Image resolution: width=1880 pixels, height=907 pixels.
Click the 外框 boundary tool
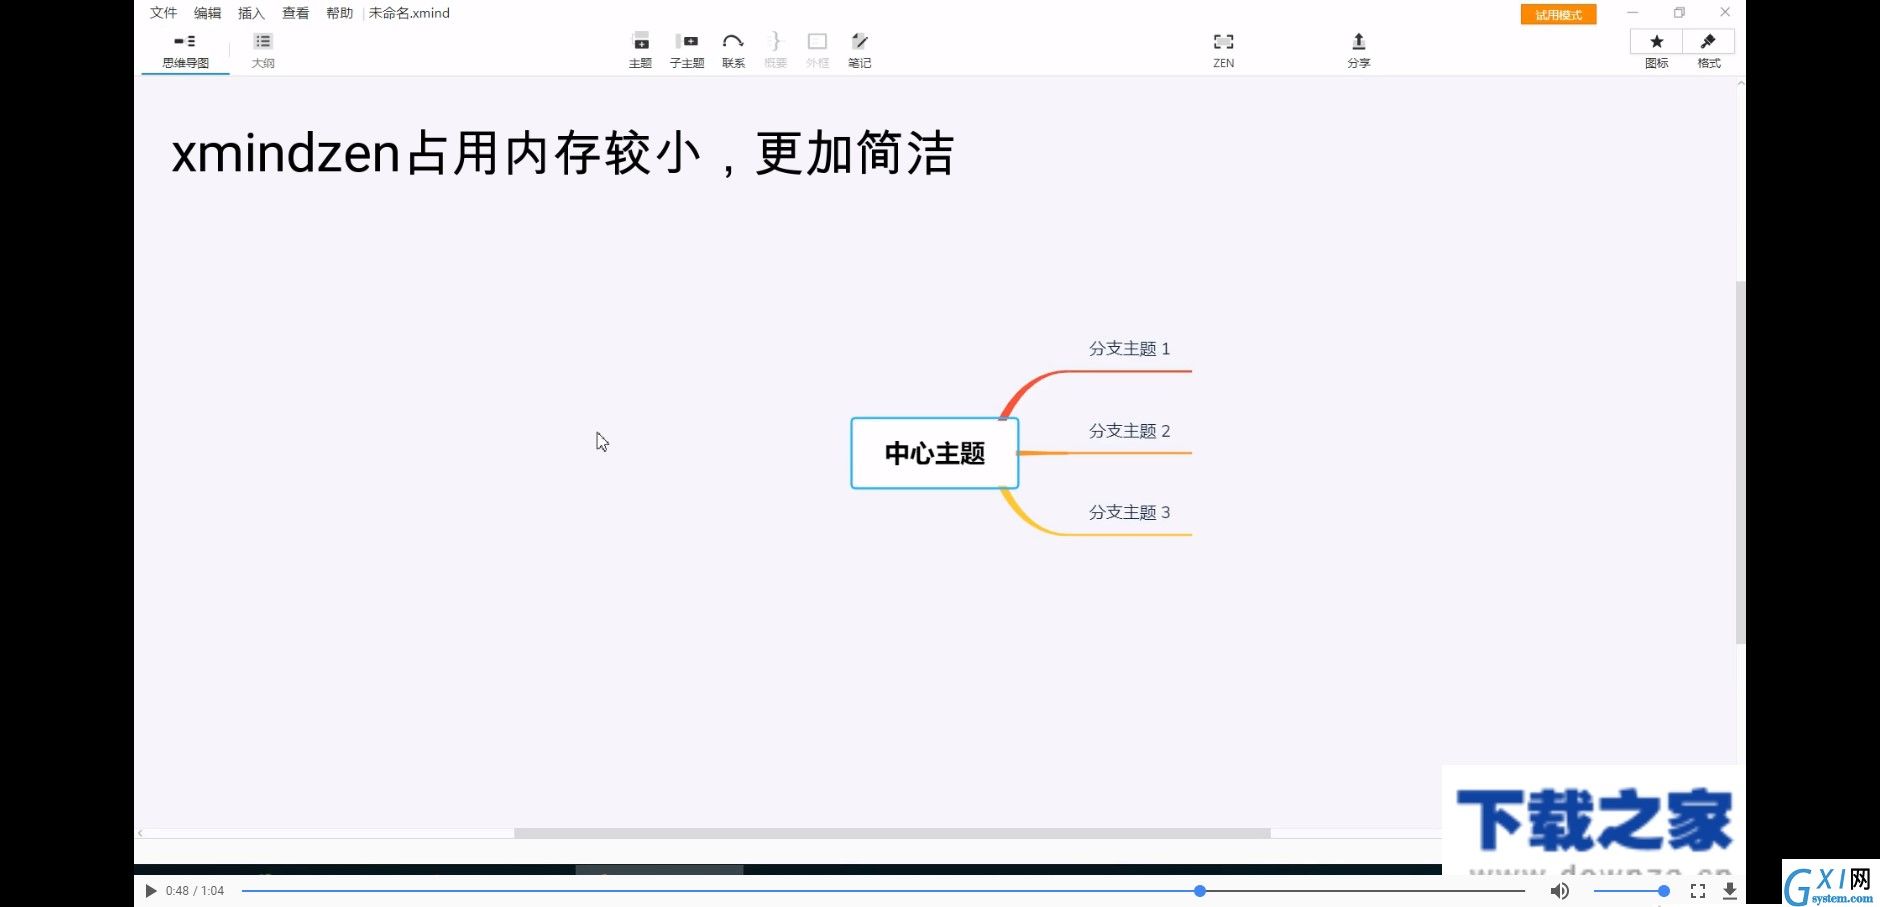(817, 50)
